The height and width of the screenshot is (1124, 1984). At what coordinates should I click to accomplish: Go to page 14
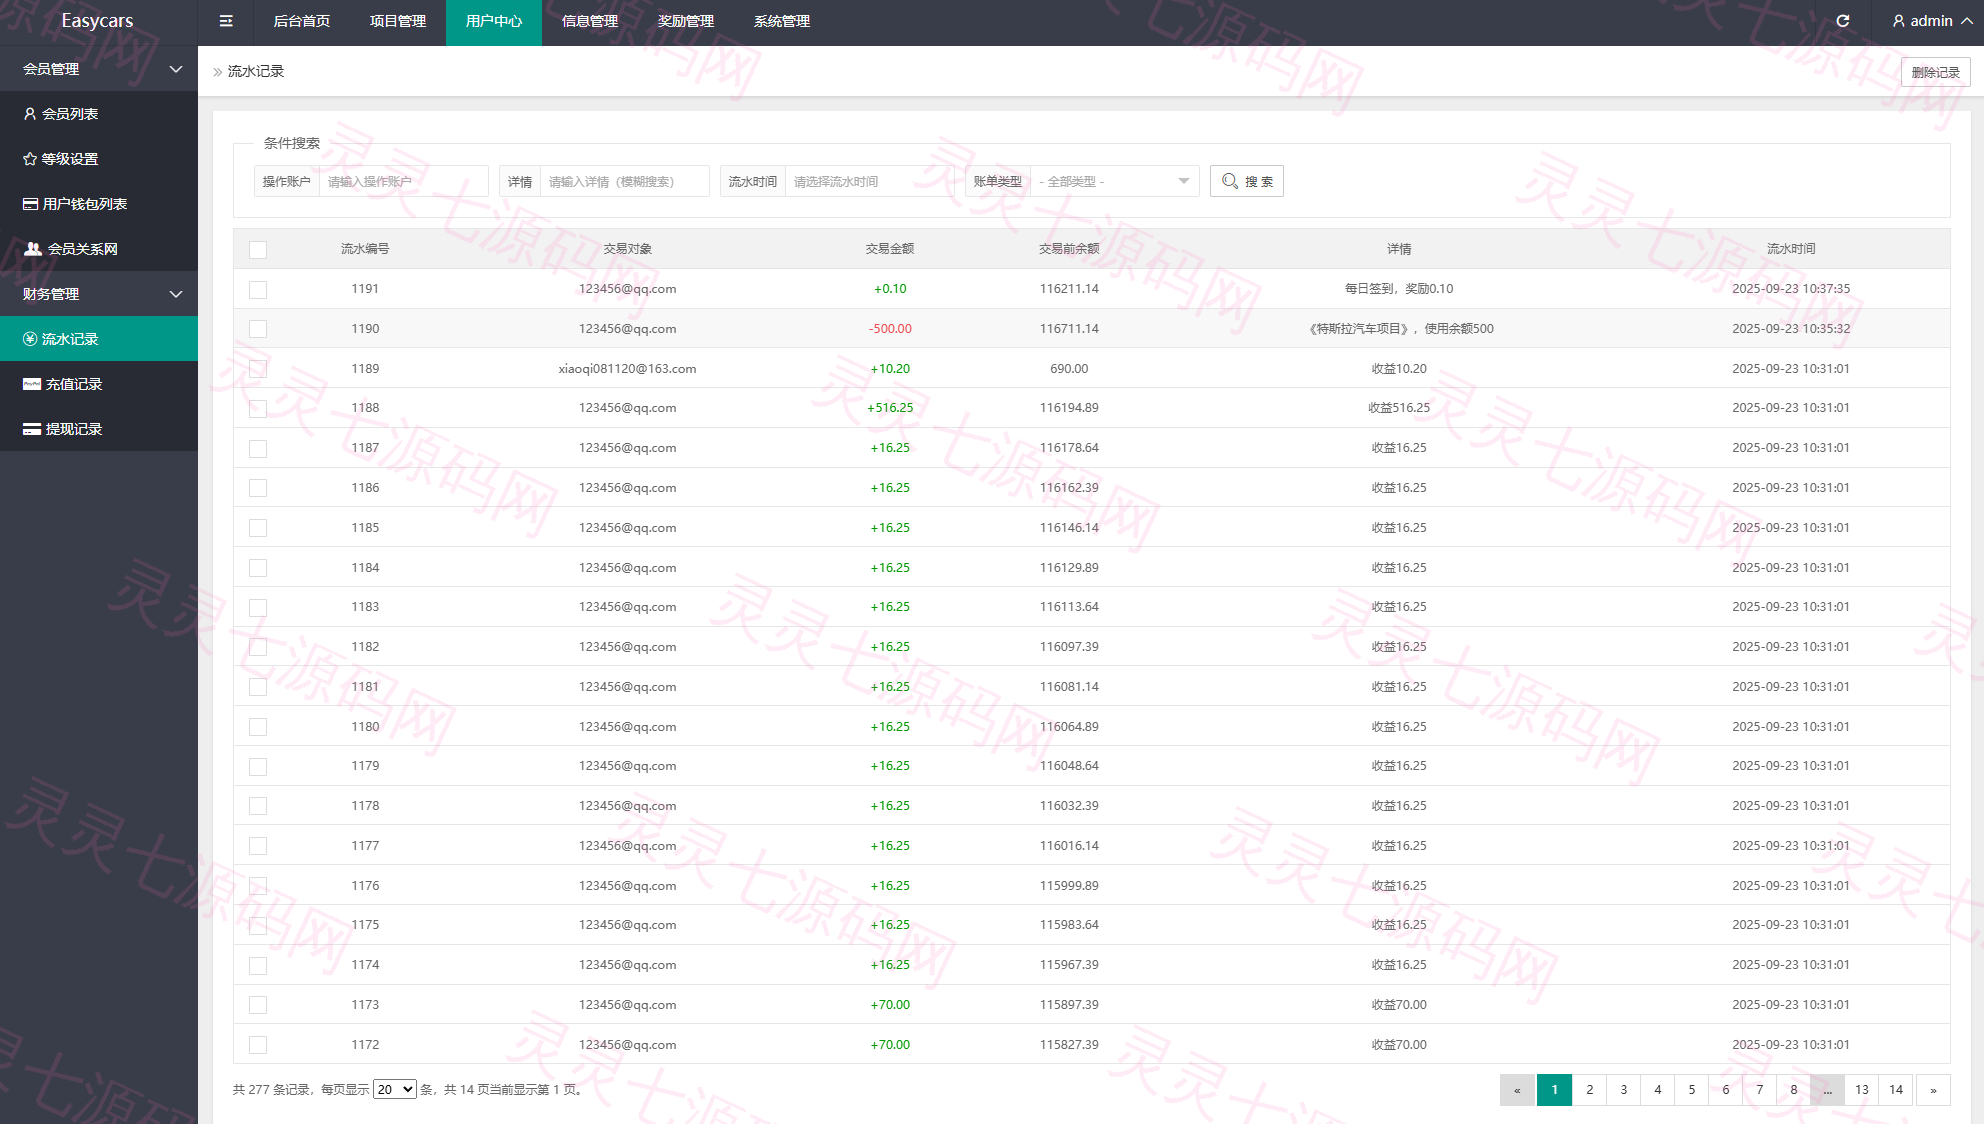[1896, 1090]
